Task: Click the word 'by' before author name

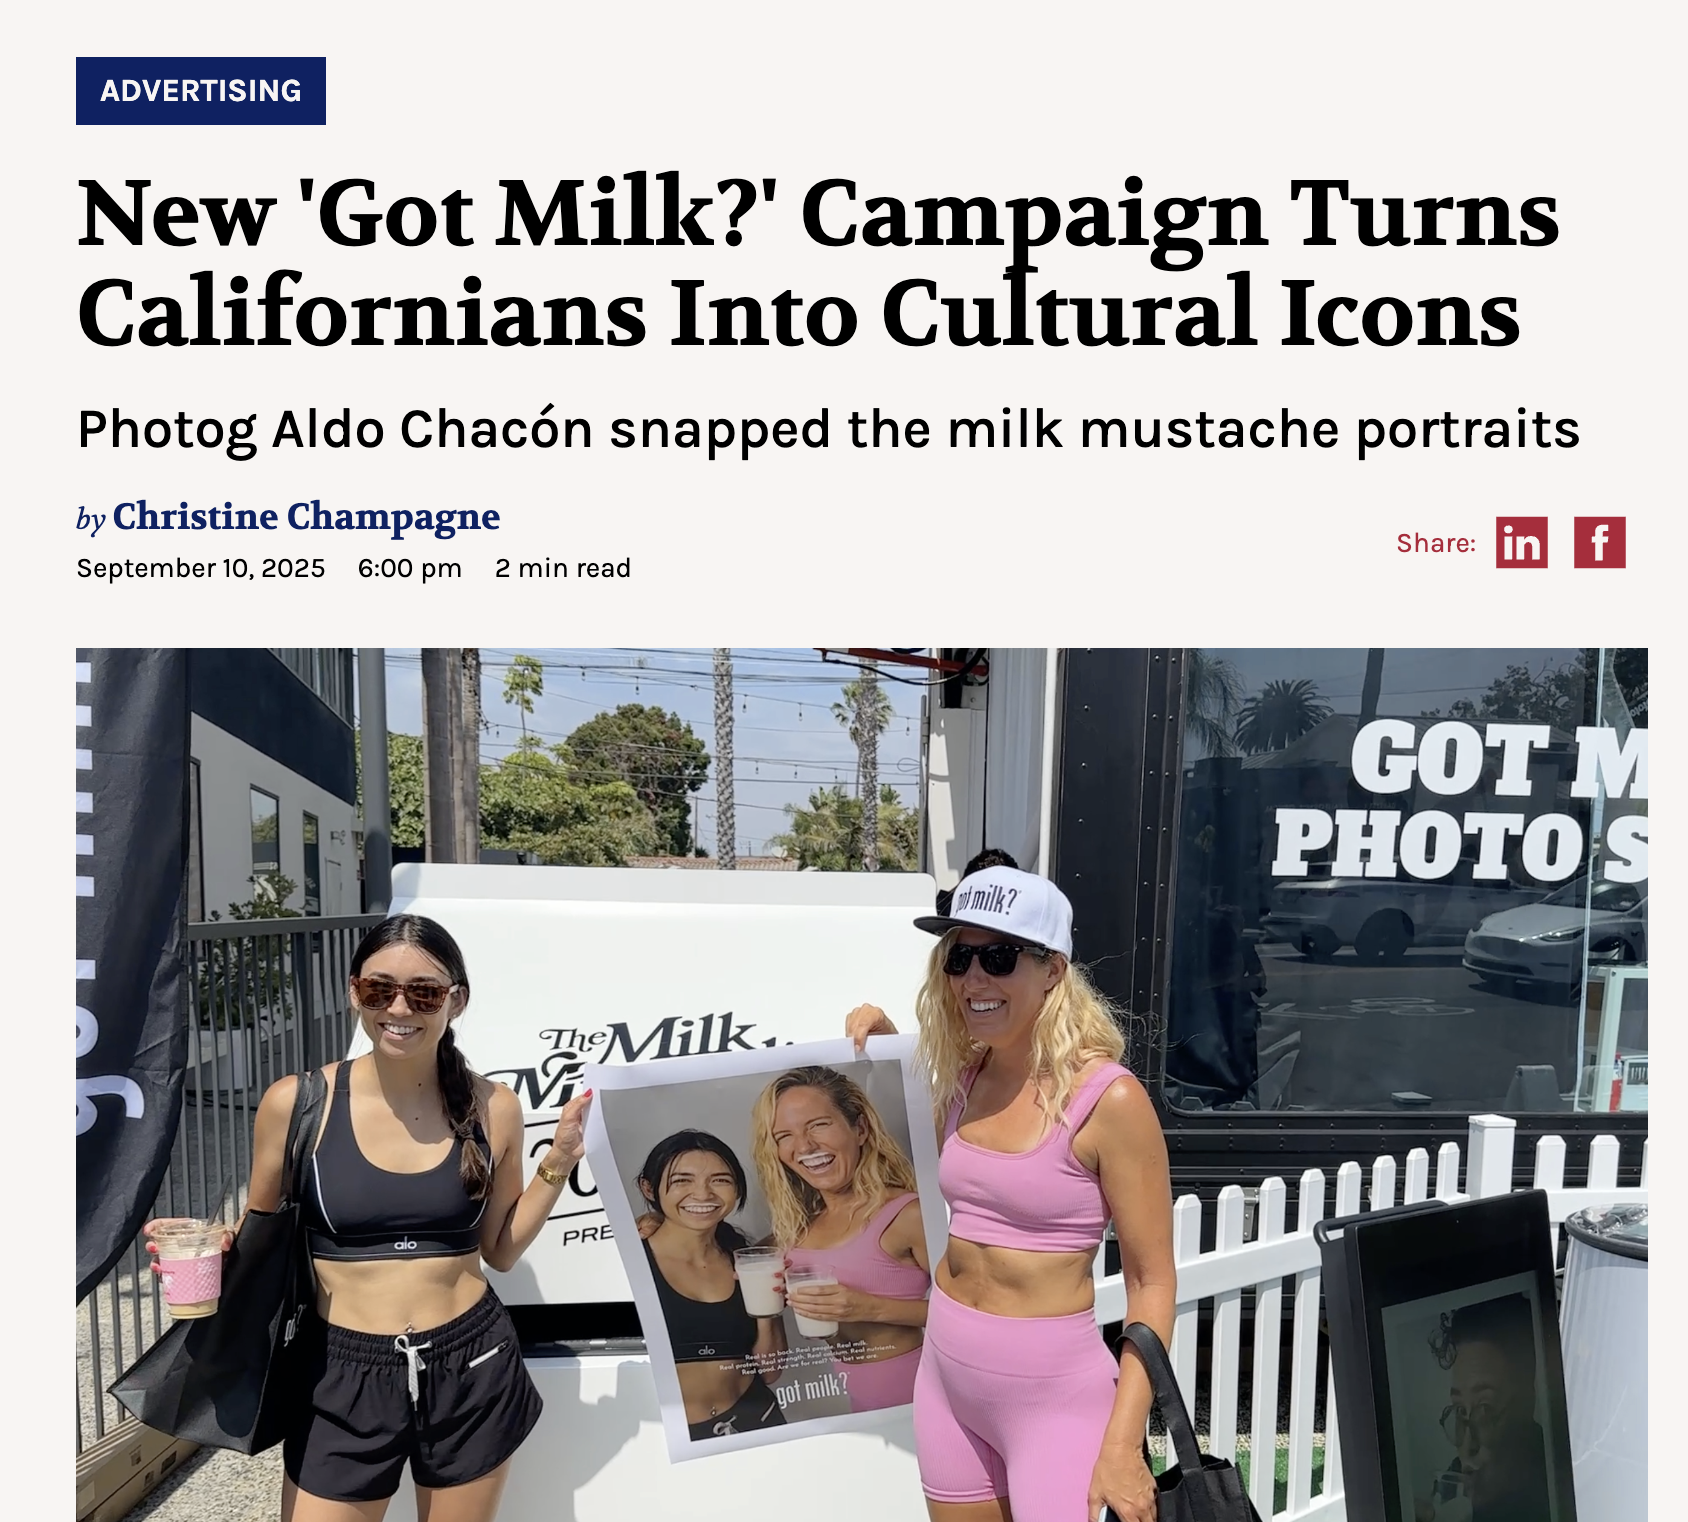Action: pos(91,519)
